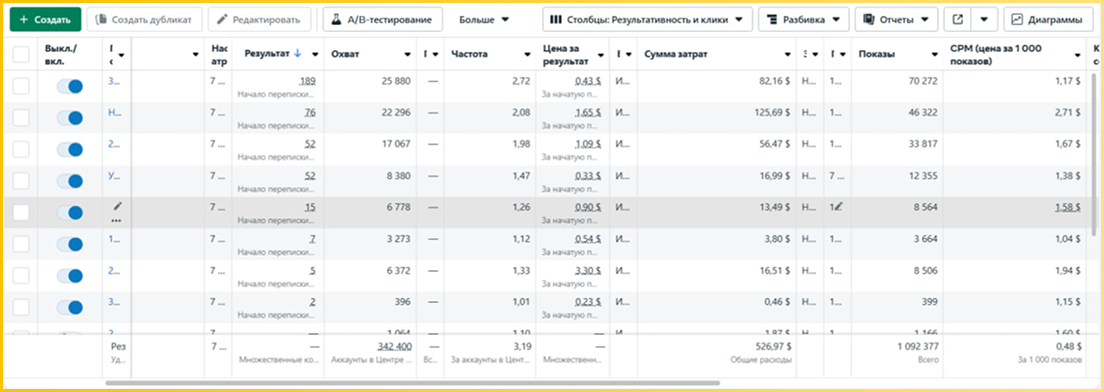This screenshot has width=1104, height=392.
Task: Switch off toggle in row with 2 results
Action: tap(70, 307)
